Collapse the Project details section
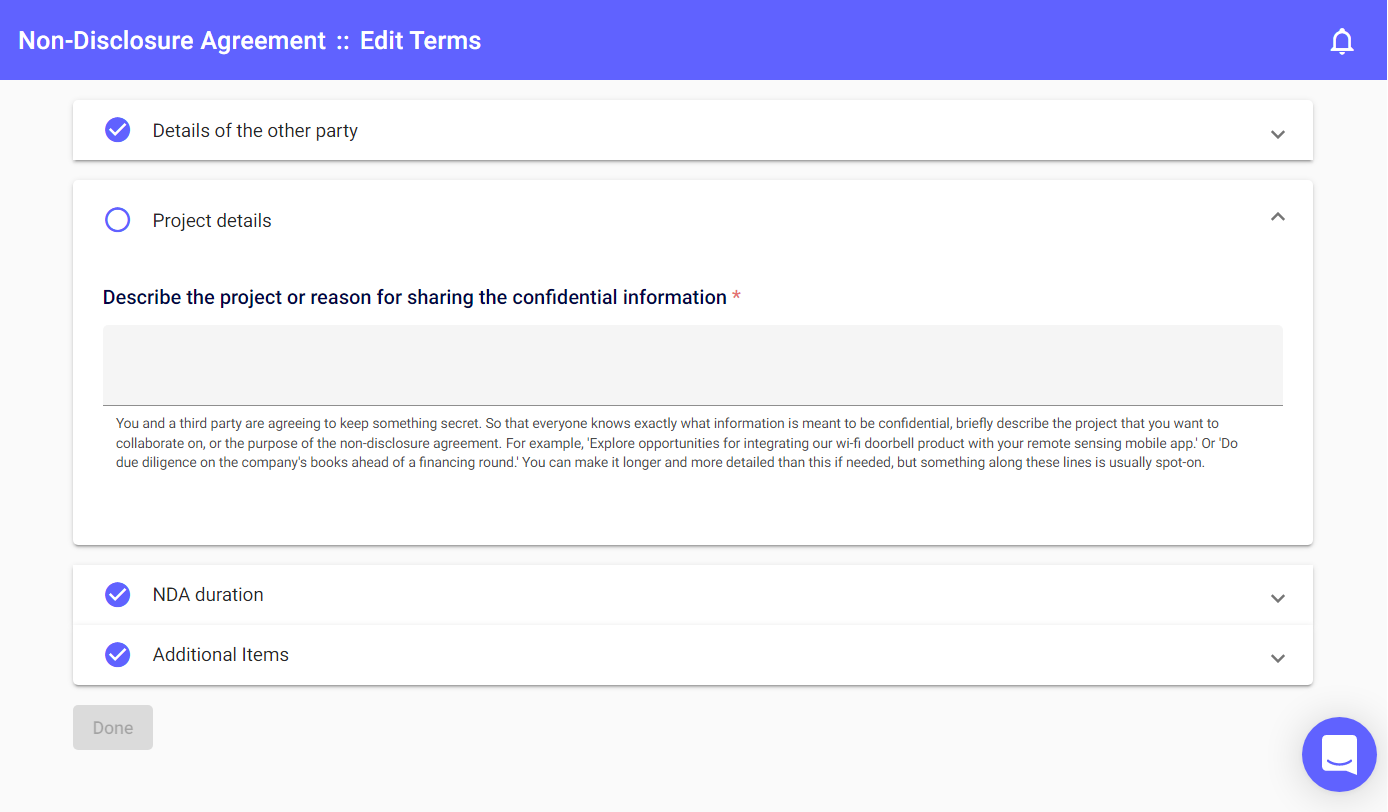The image size is (1388, 812). [x=1277, y=217]
